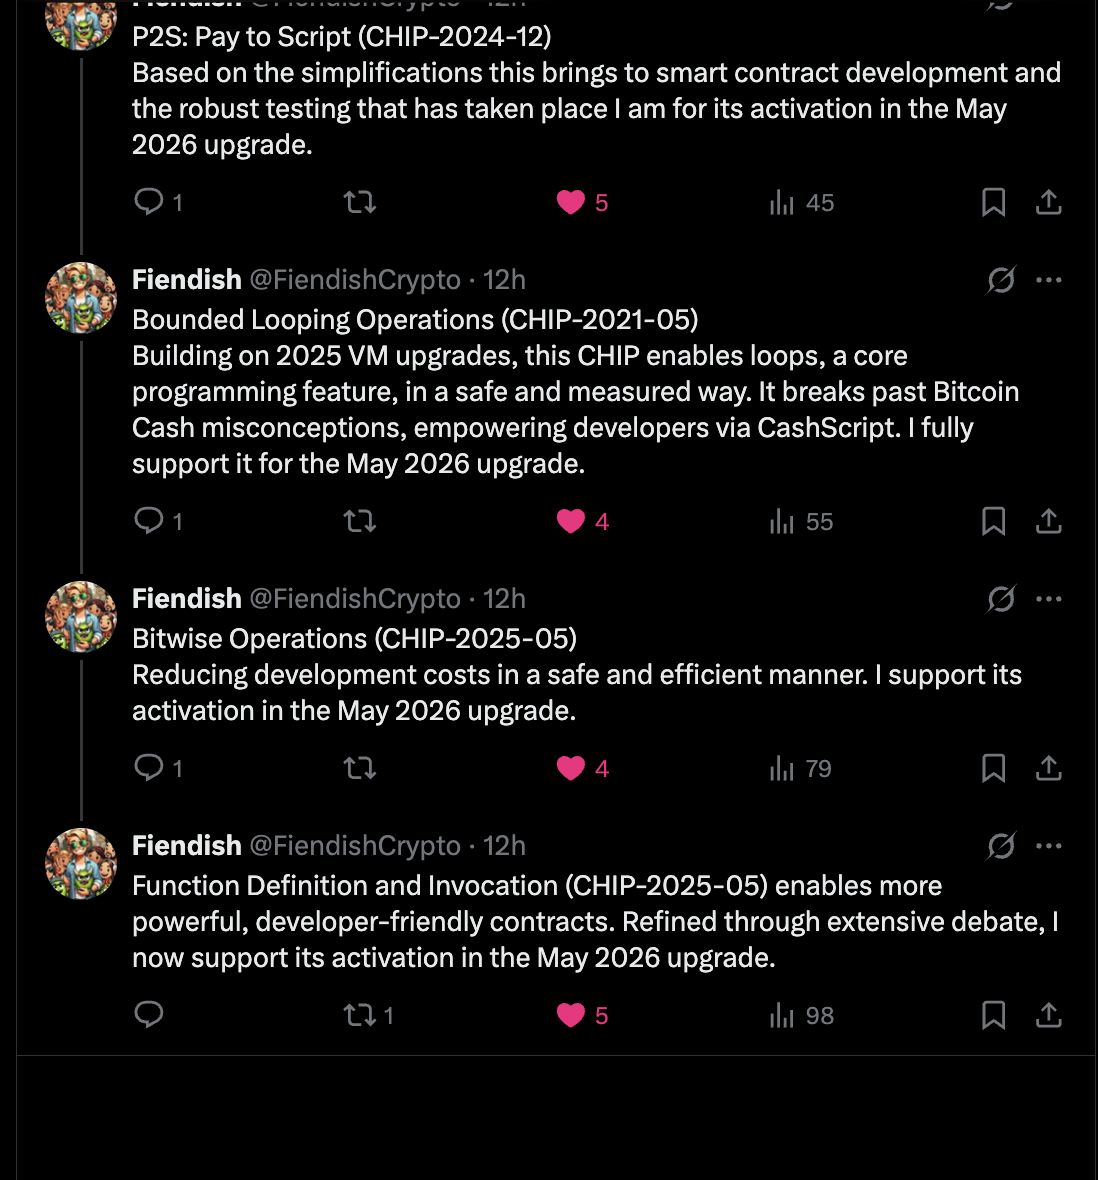Image resolution: width=1098 pixels, height=1180 pixels.
Task: Open @FiendishCrypto handle on Bounded Looping post
Action: click(354, 280)
